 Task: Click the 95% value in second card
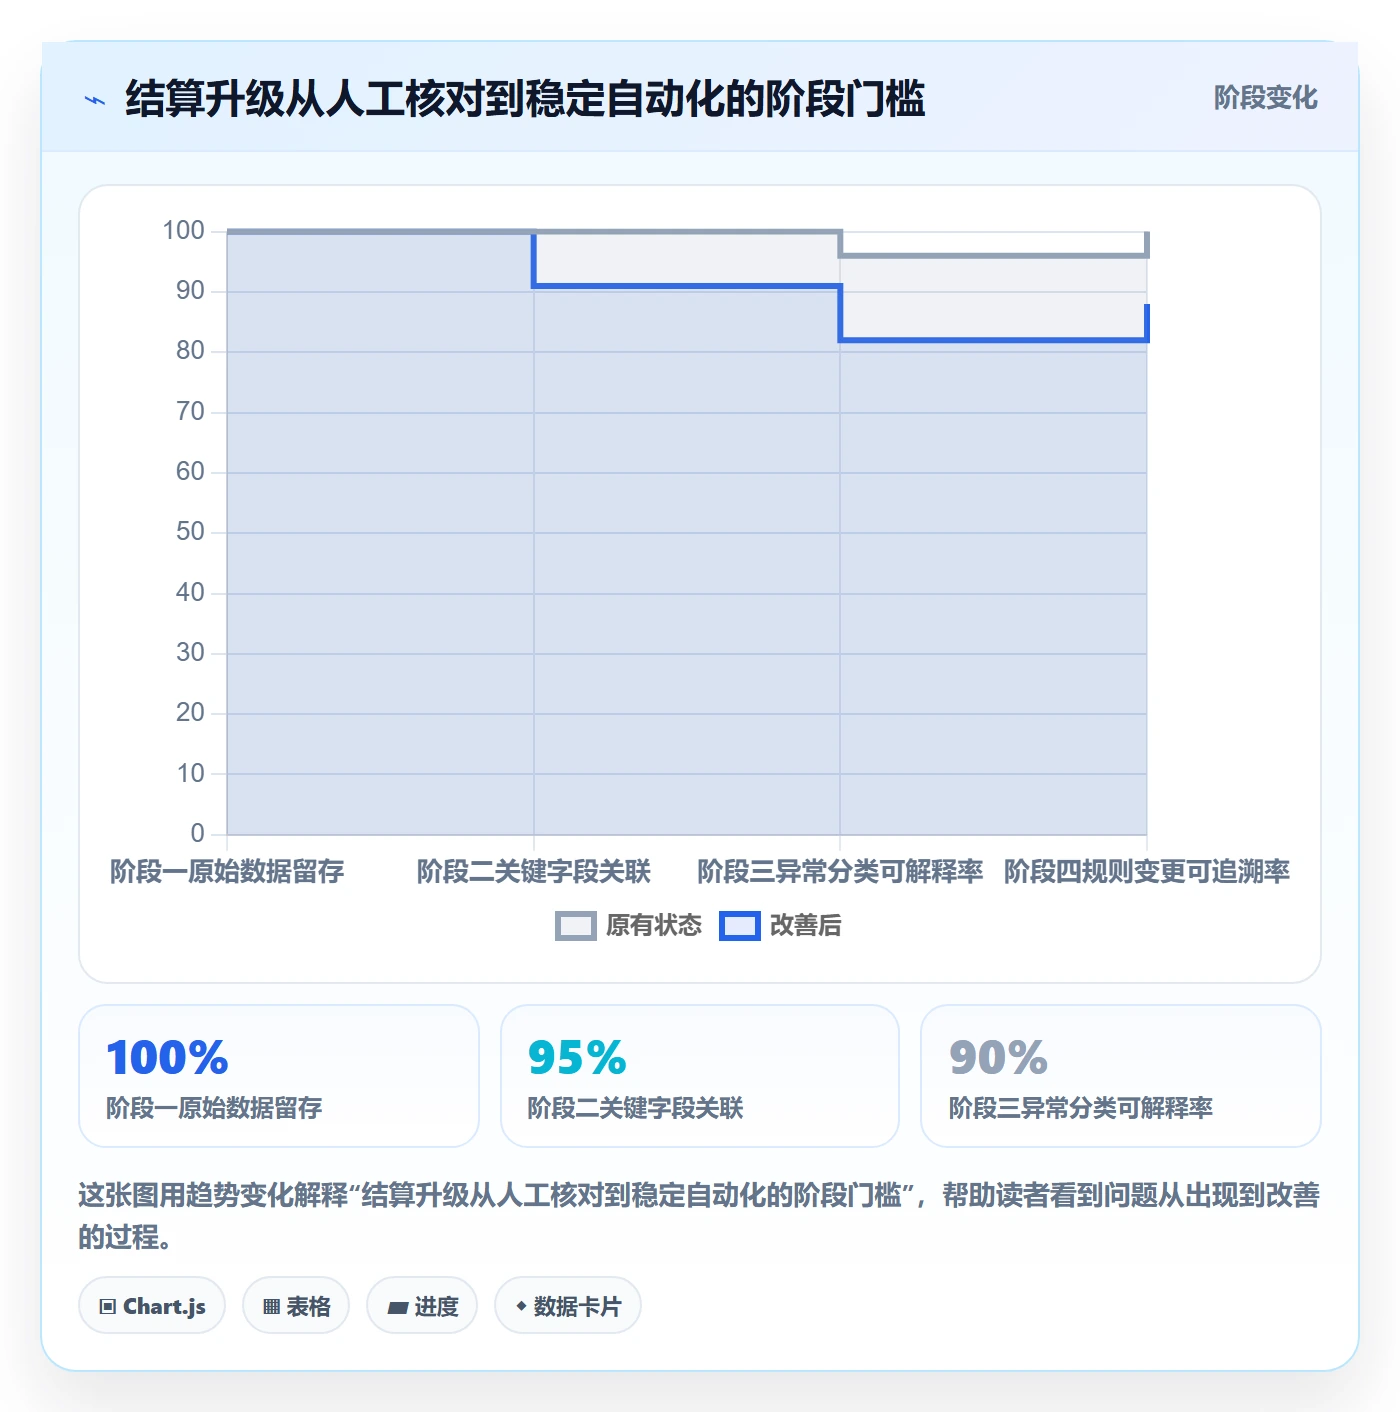[x=577, y=1057]
